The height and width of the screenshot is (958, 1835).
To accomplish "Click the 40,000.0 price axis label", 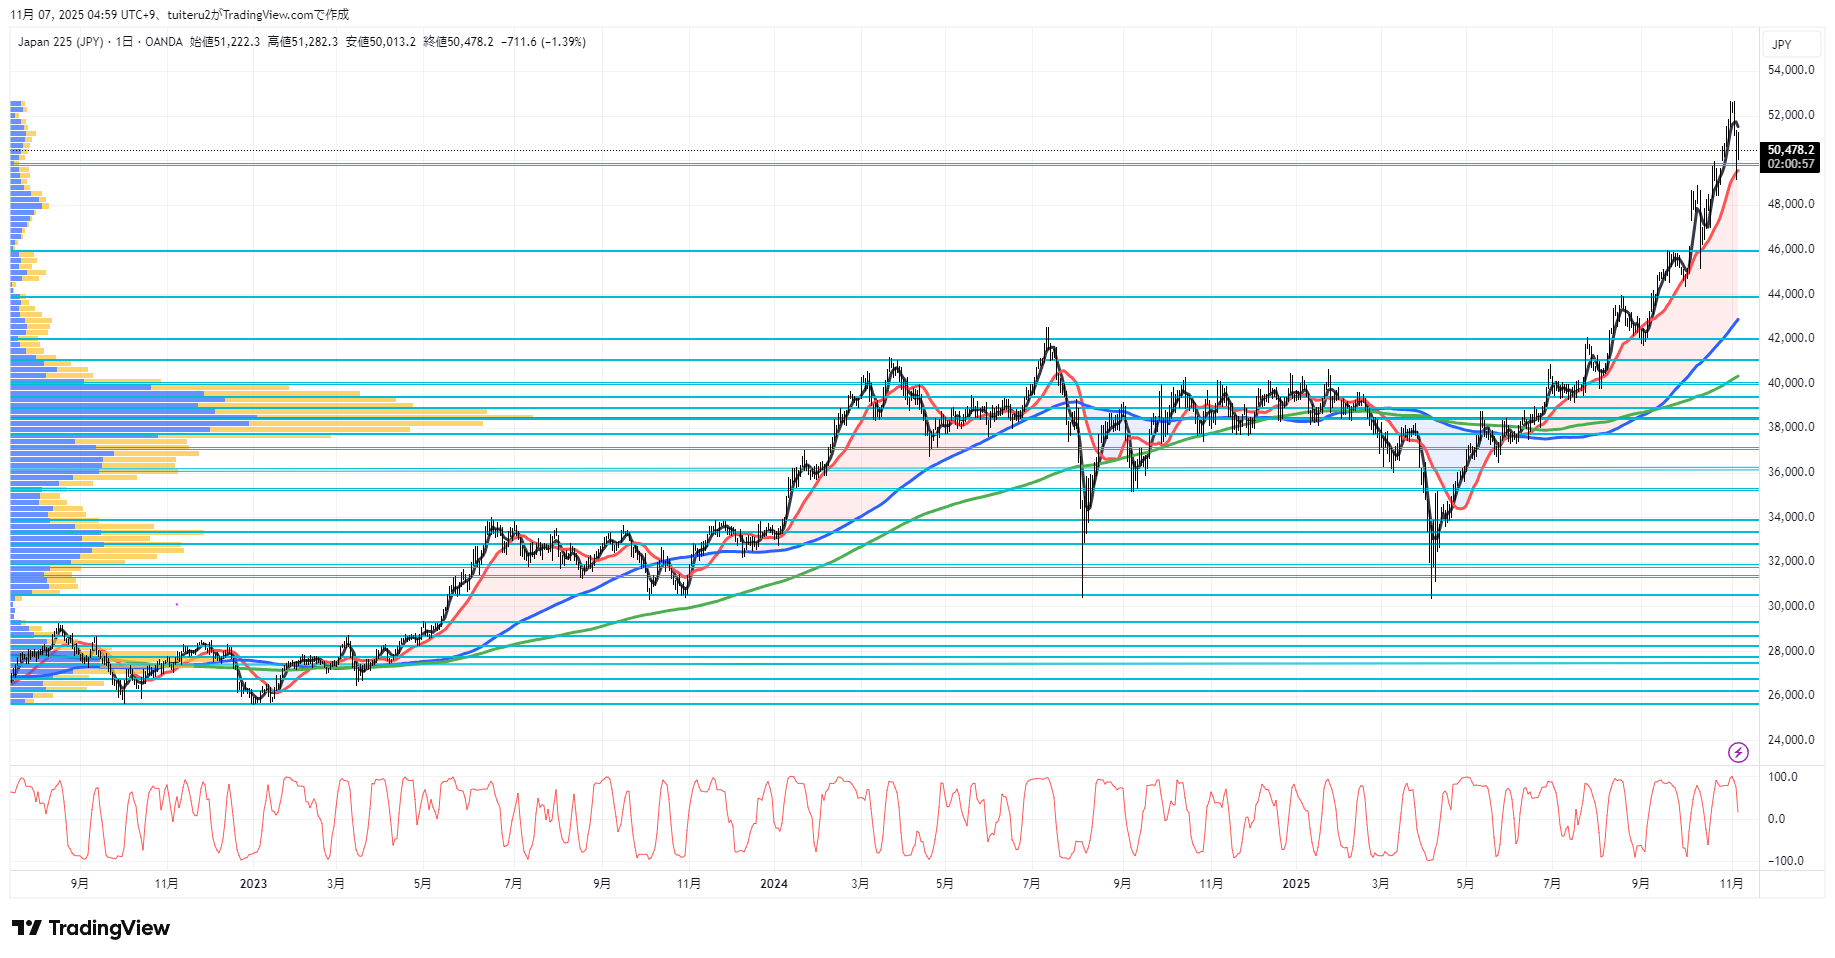I will click(1790, 383).
